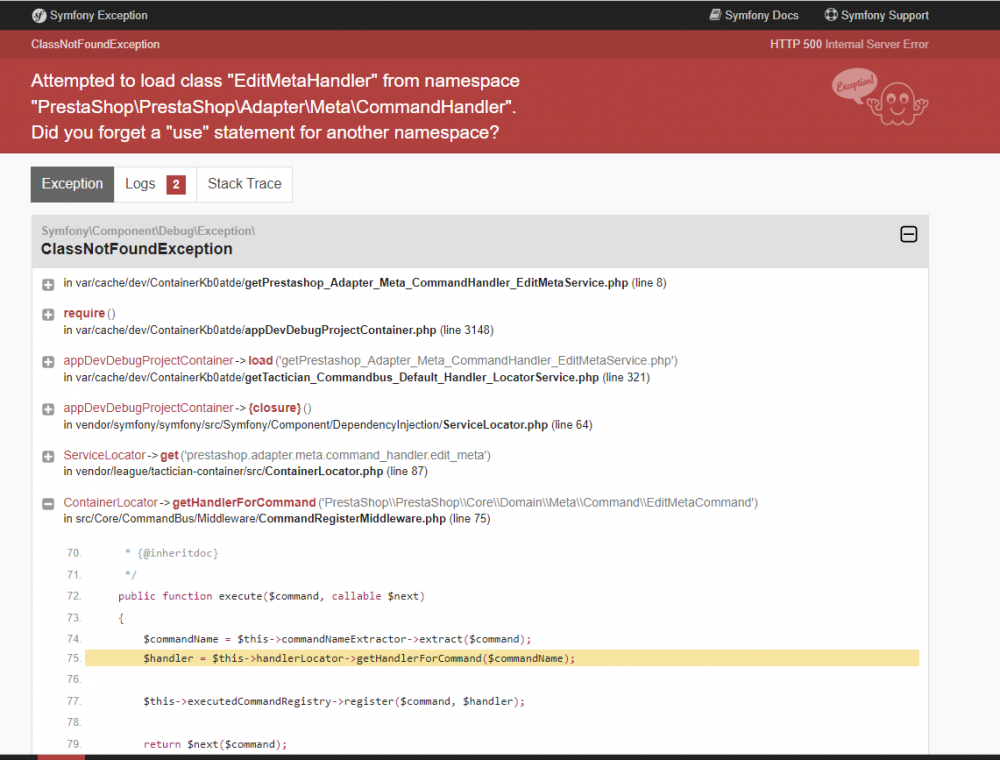Click the ghost Exception illustration
Viewport: 1000px width, 760px height.
tap(880, 97)
